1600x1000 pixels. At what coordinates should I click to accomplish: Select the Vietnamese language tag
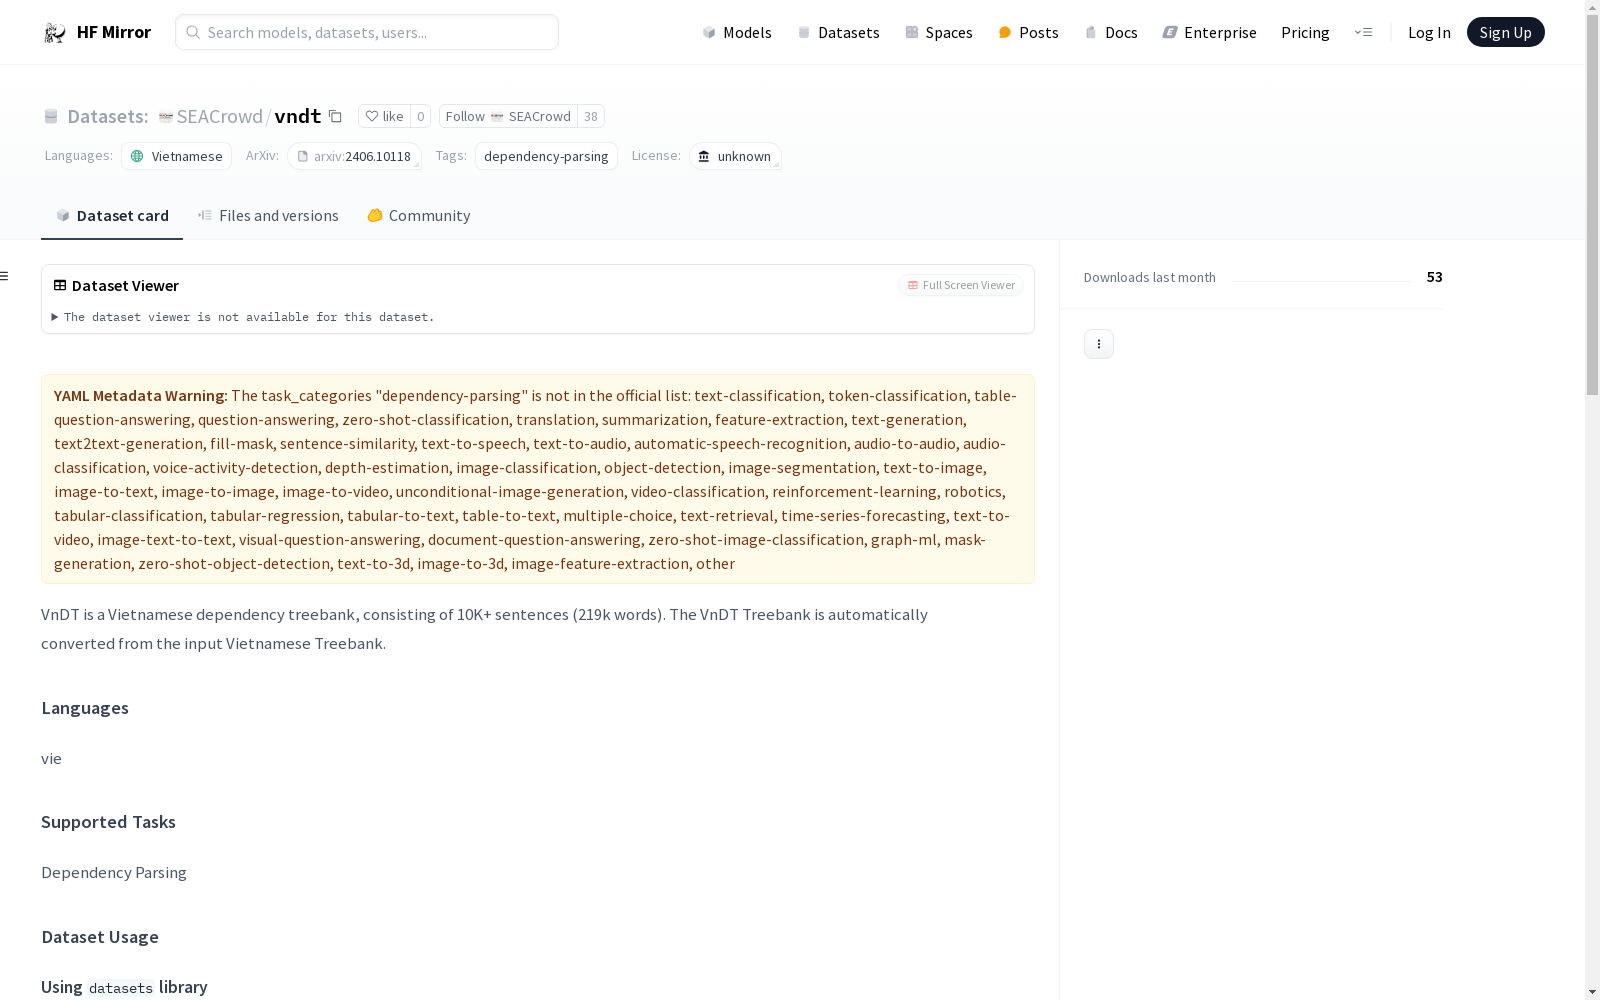(177, 156)
